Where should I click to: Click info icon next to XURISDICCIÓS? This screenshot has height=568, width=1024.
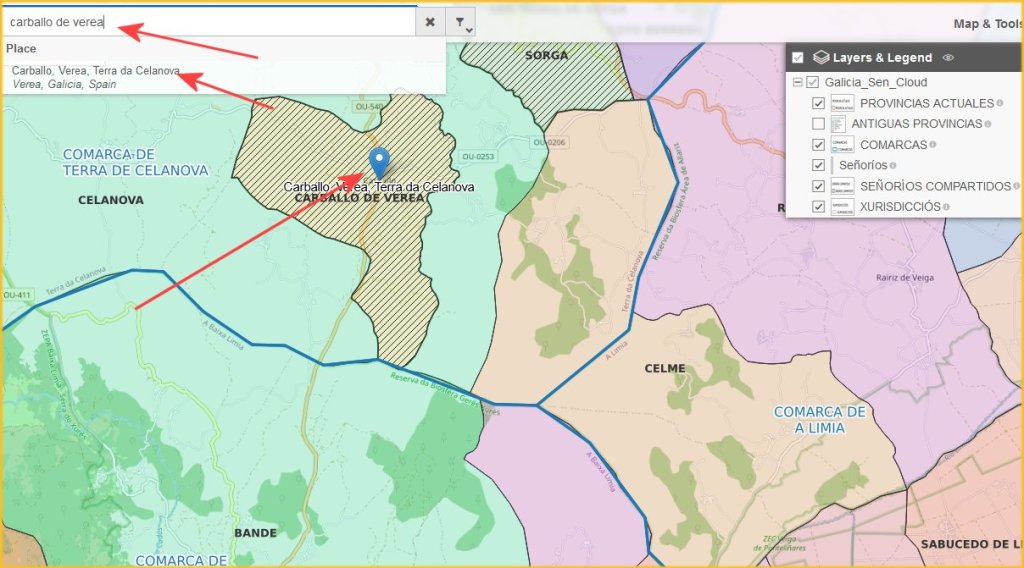click(x=946, y=207)
